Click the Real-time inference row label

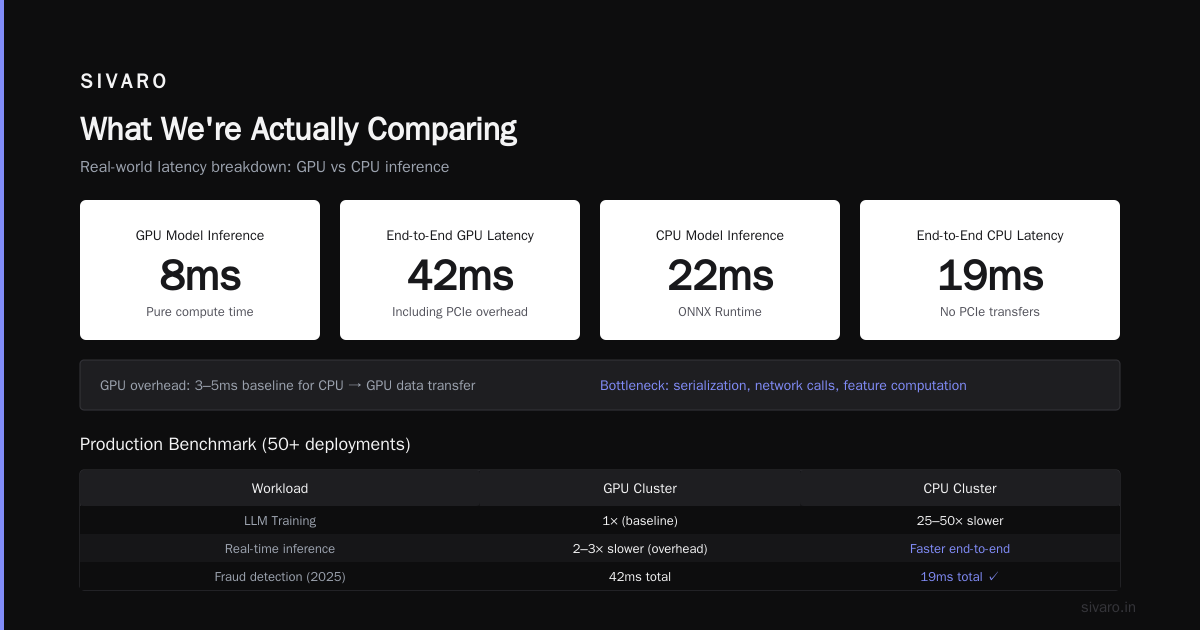click(280, 549)
